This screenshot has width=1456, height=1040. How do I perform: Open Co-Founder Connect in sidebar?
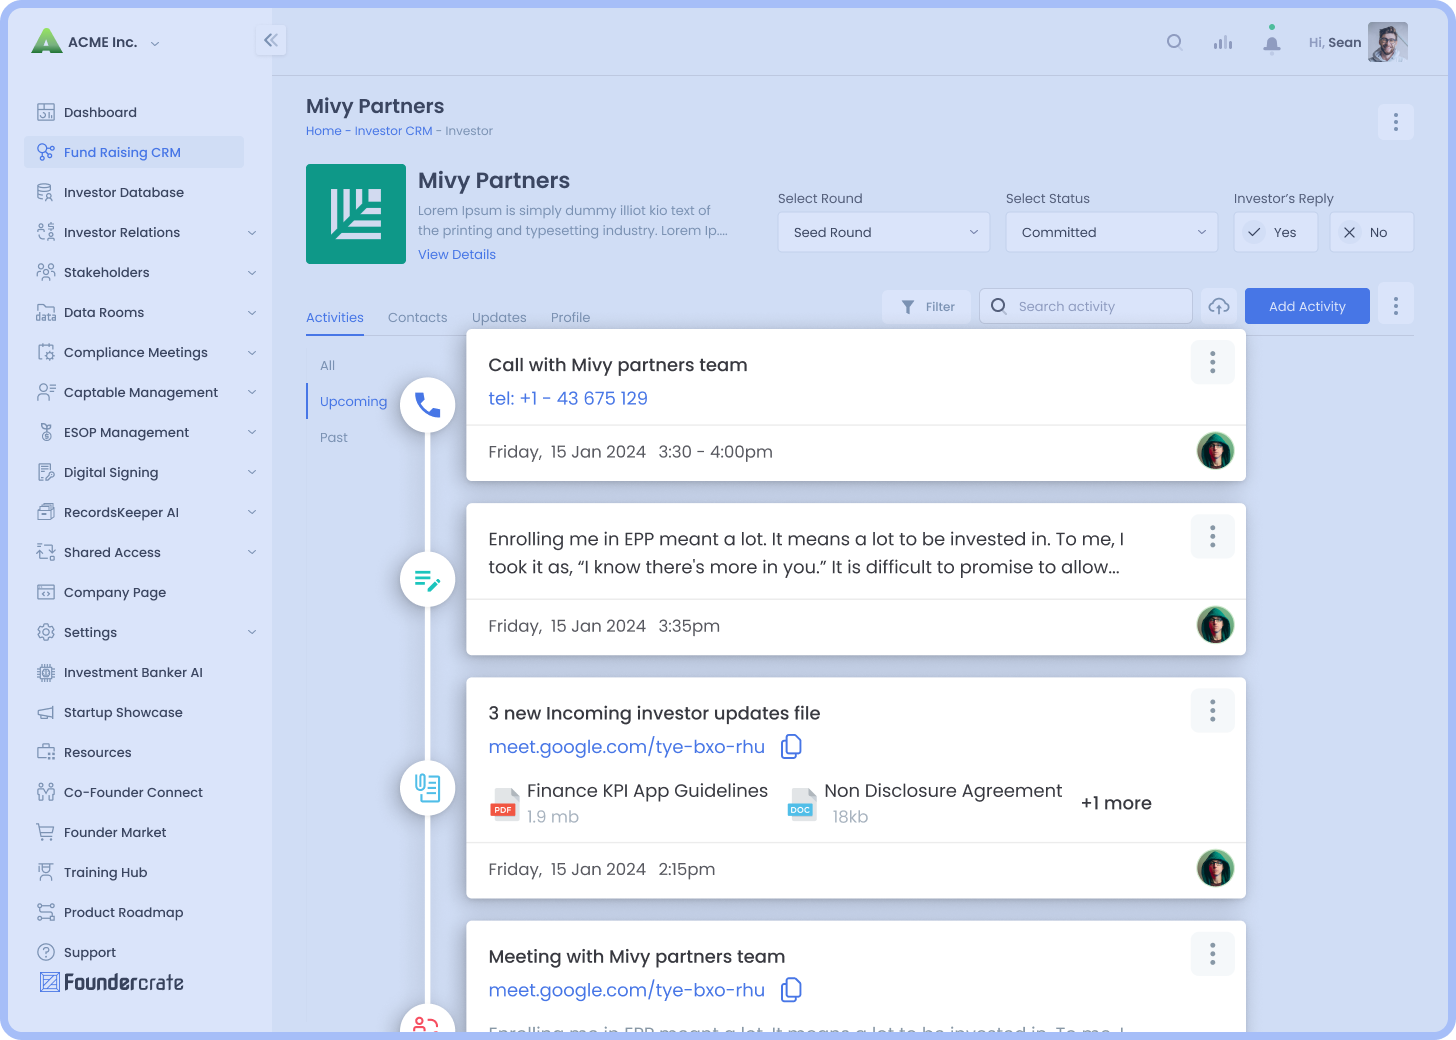[x=134, y=792]
